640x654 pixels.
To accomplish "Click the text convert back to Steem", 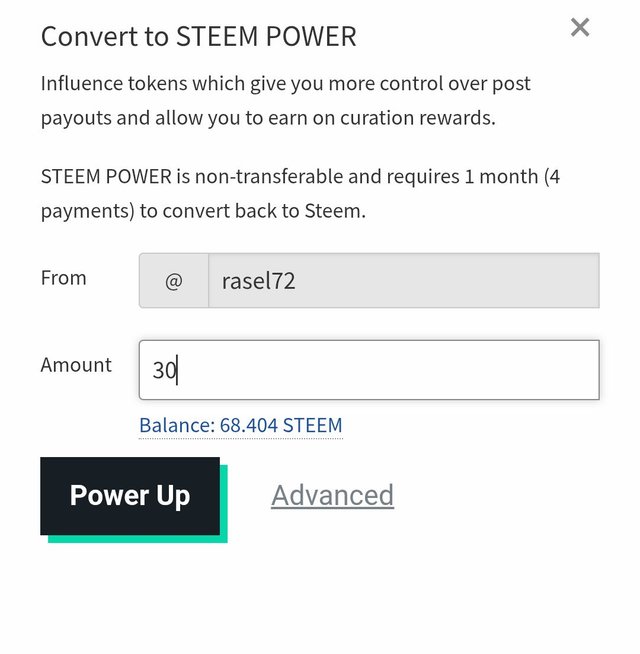I will pos(264,211).
